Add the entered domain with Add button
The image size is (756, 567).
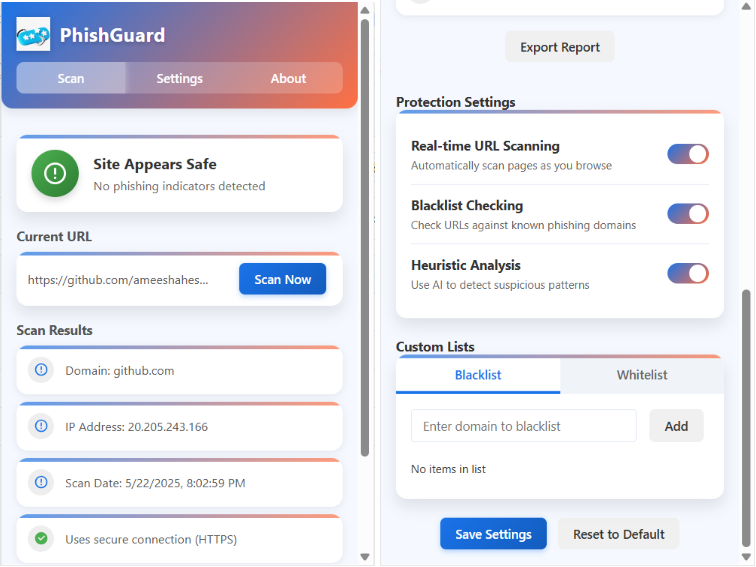(676, 426)
